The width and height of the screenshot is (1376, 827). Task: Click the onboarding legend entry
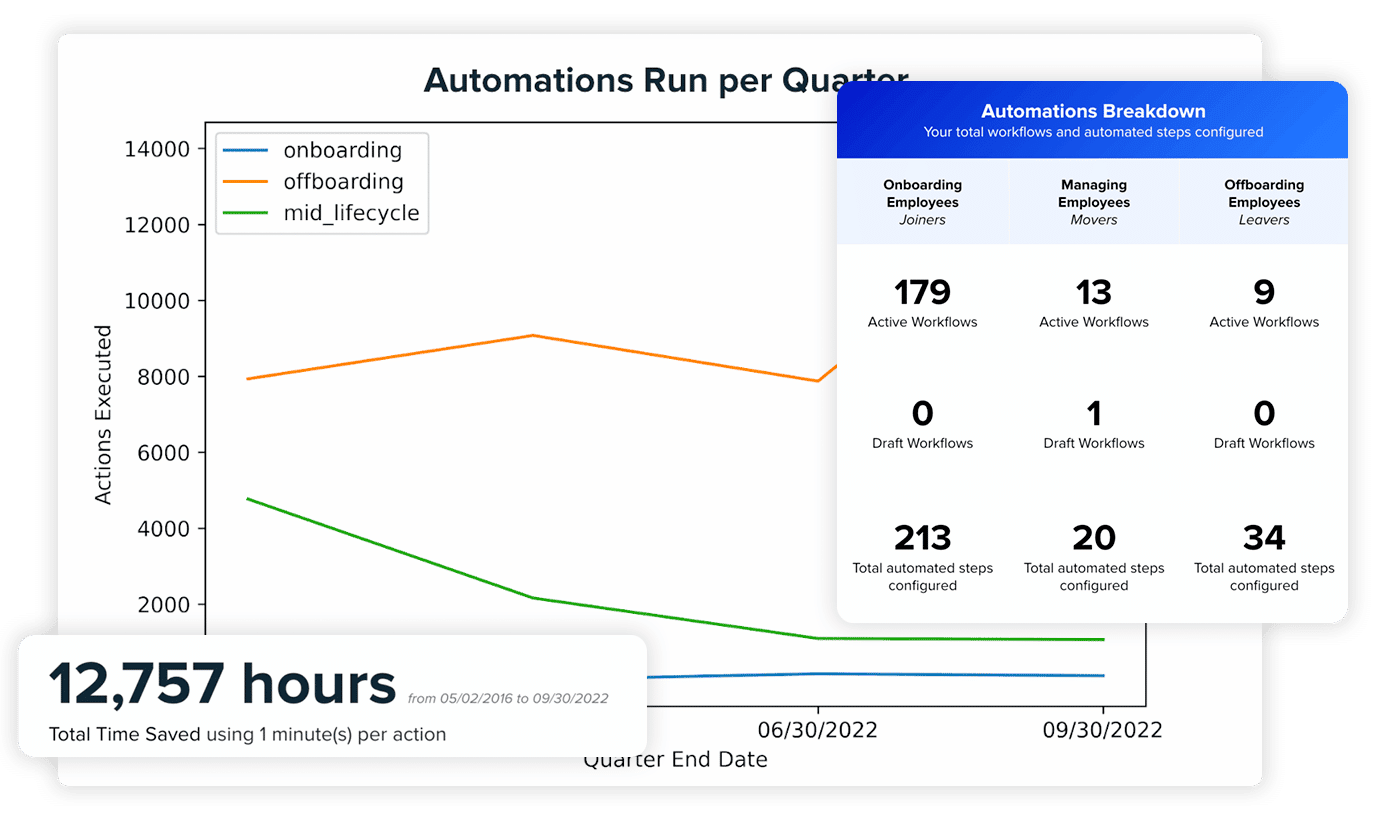tap(342, 151)
